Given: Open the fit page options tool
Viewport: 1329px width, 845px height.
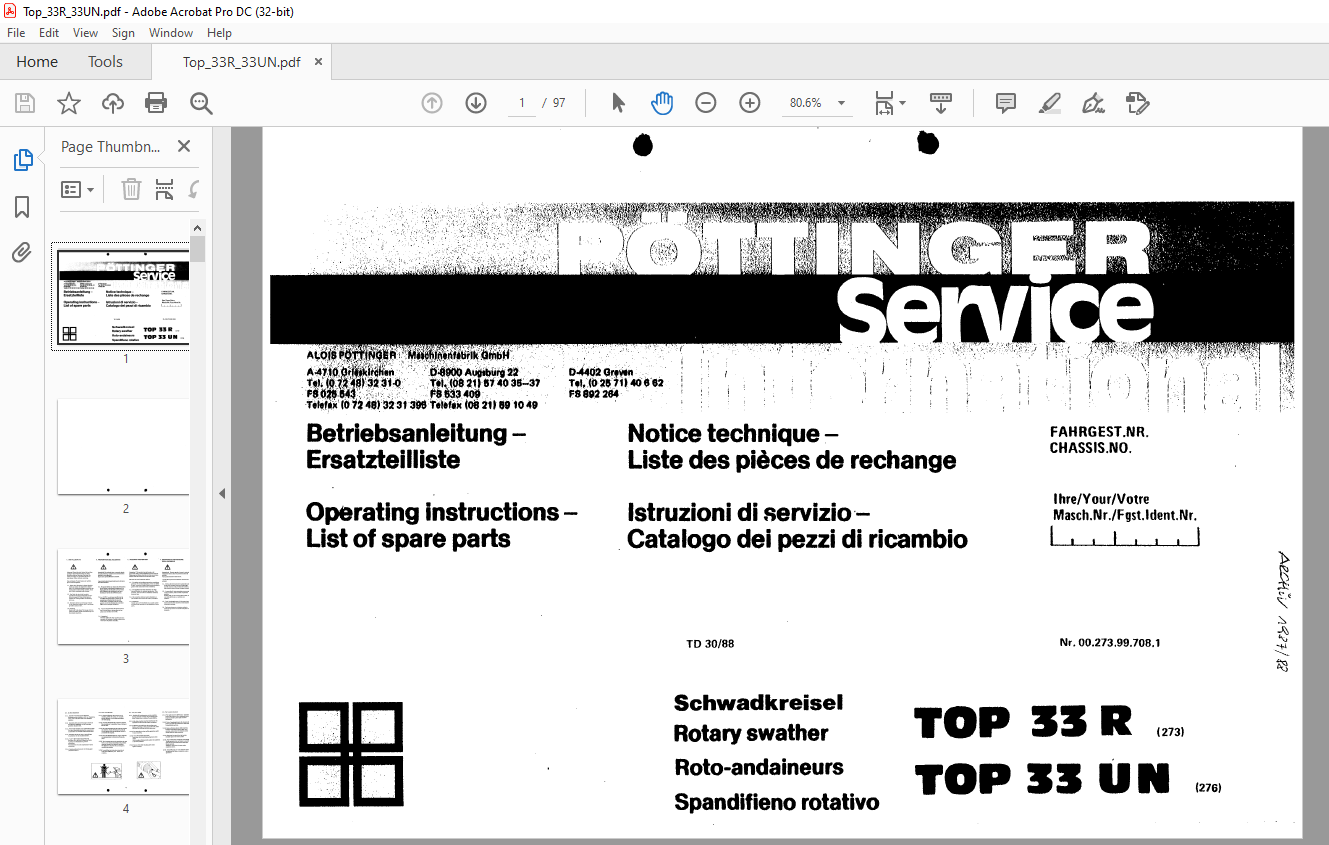Looking at the screenshot, I should coord(884,103).
